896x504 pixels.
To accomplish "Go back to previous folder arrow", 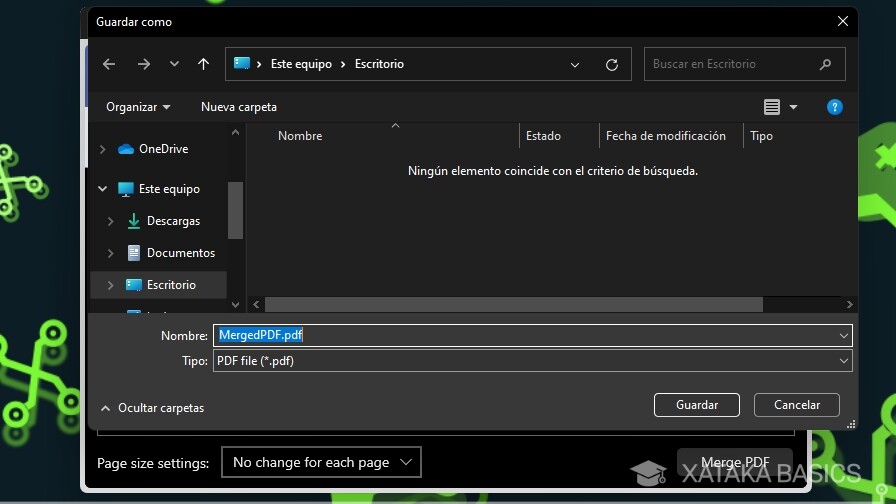I will point(109,64).
